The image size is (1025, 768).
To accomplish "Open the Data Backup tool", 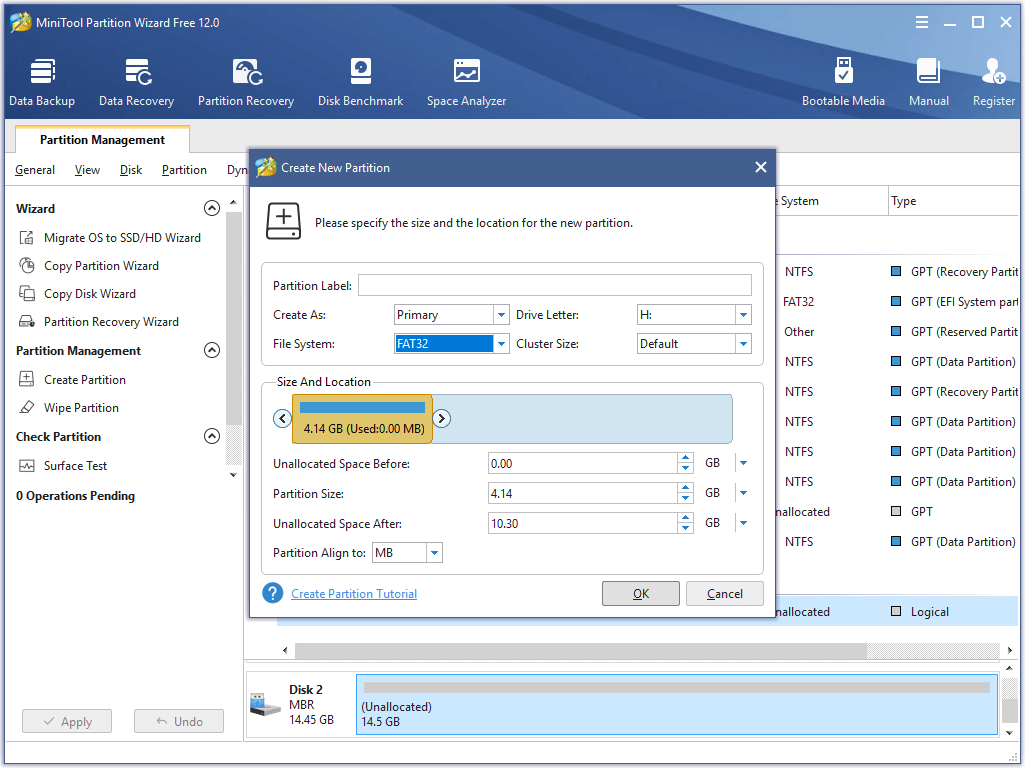I will 42,82.
